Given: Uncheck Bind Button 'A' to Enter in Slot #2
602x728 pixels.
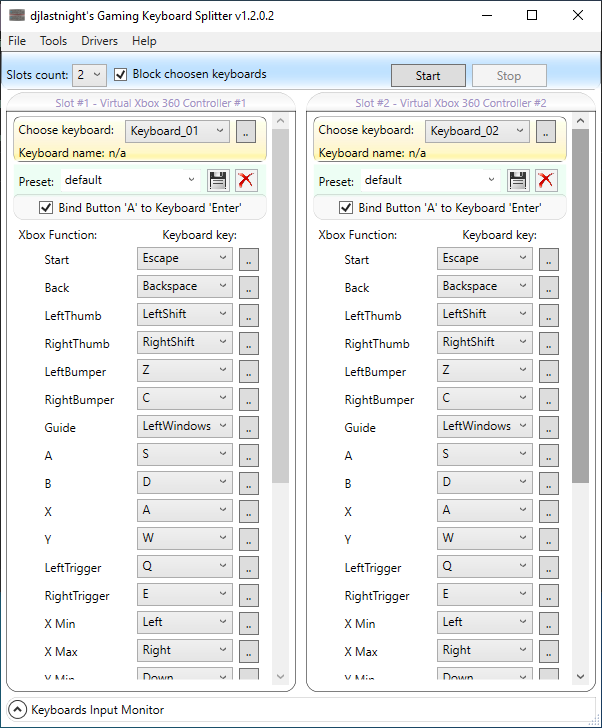Looking at the screenshot, I should tap(346, 208).
